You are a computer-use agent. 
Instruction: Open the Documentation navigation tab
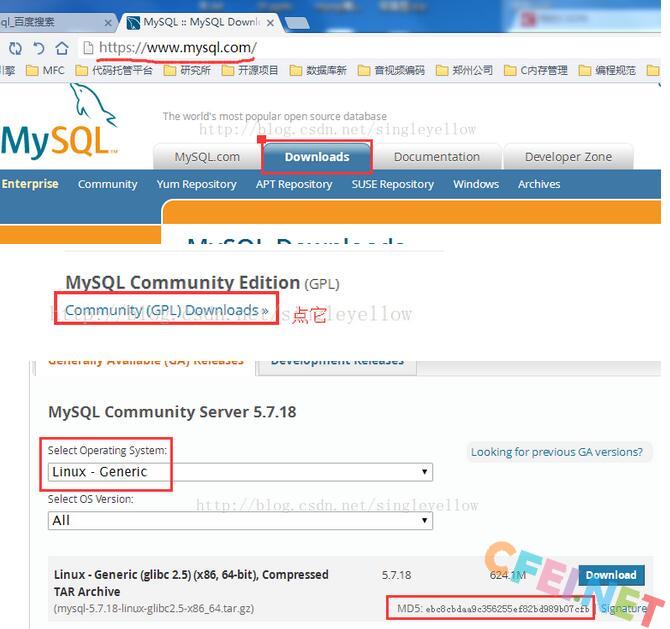pyautogui.click(x=437, y=157)
